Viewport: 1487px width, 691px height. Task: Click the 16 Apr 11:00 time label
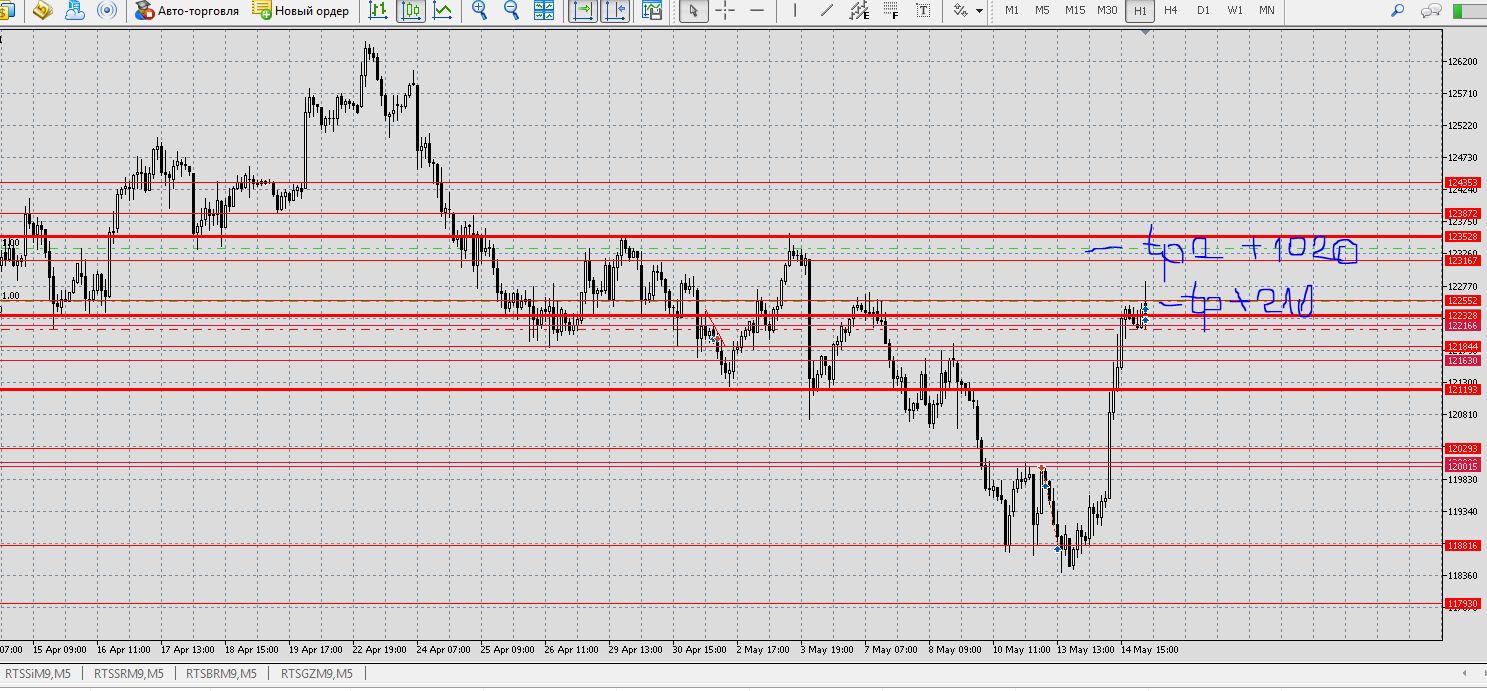[x=124, y=649]
